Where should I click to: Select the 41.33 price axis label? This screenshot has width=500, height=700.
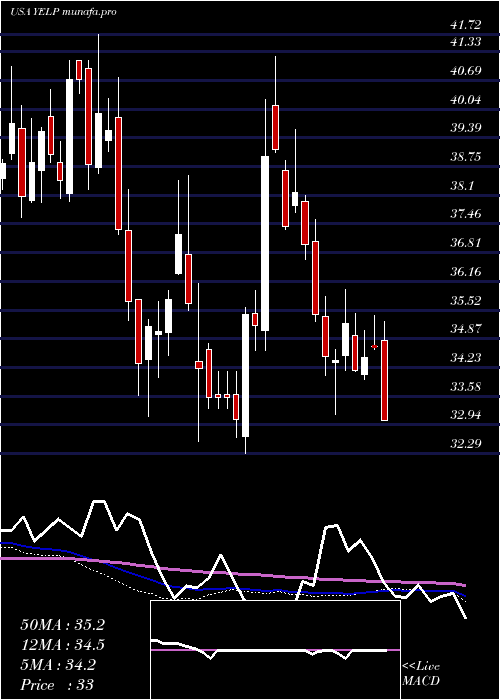point(466,42)
